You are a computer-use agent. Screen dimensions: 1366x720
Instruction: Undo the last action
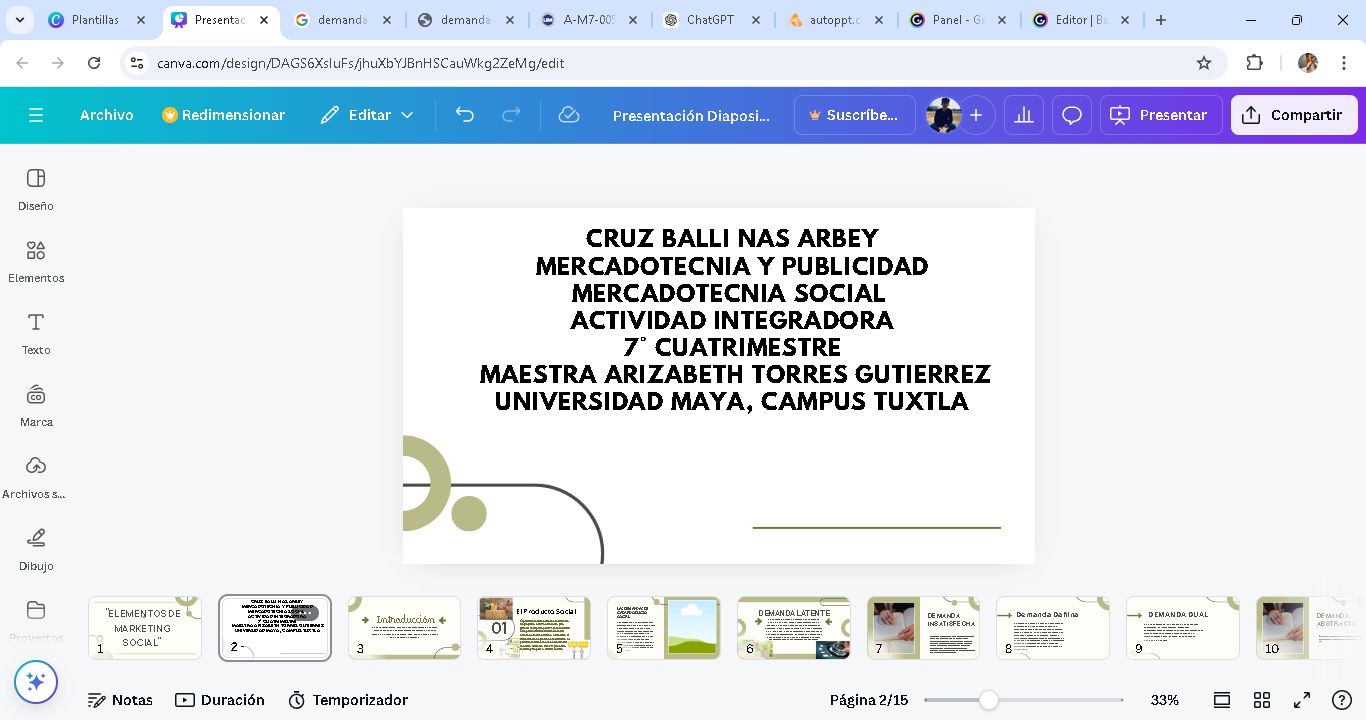coord(464,115)
